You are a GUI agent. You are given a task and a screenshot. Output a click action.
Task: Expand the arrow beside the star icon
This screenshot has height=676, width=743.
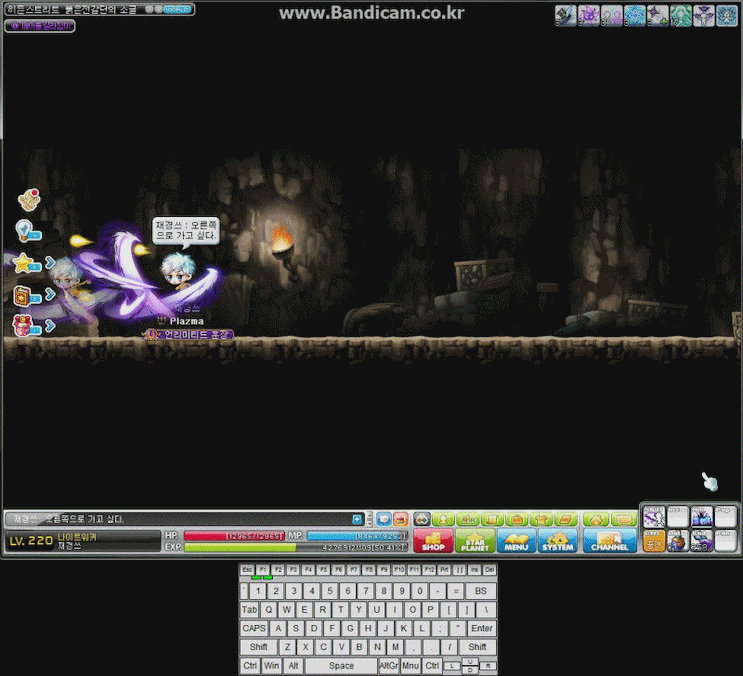tap(50, 263)
